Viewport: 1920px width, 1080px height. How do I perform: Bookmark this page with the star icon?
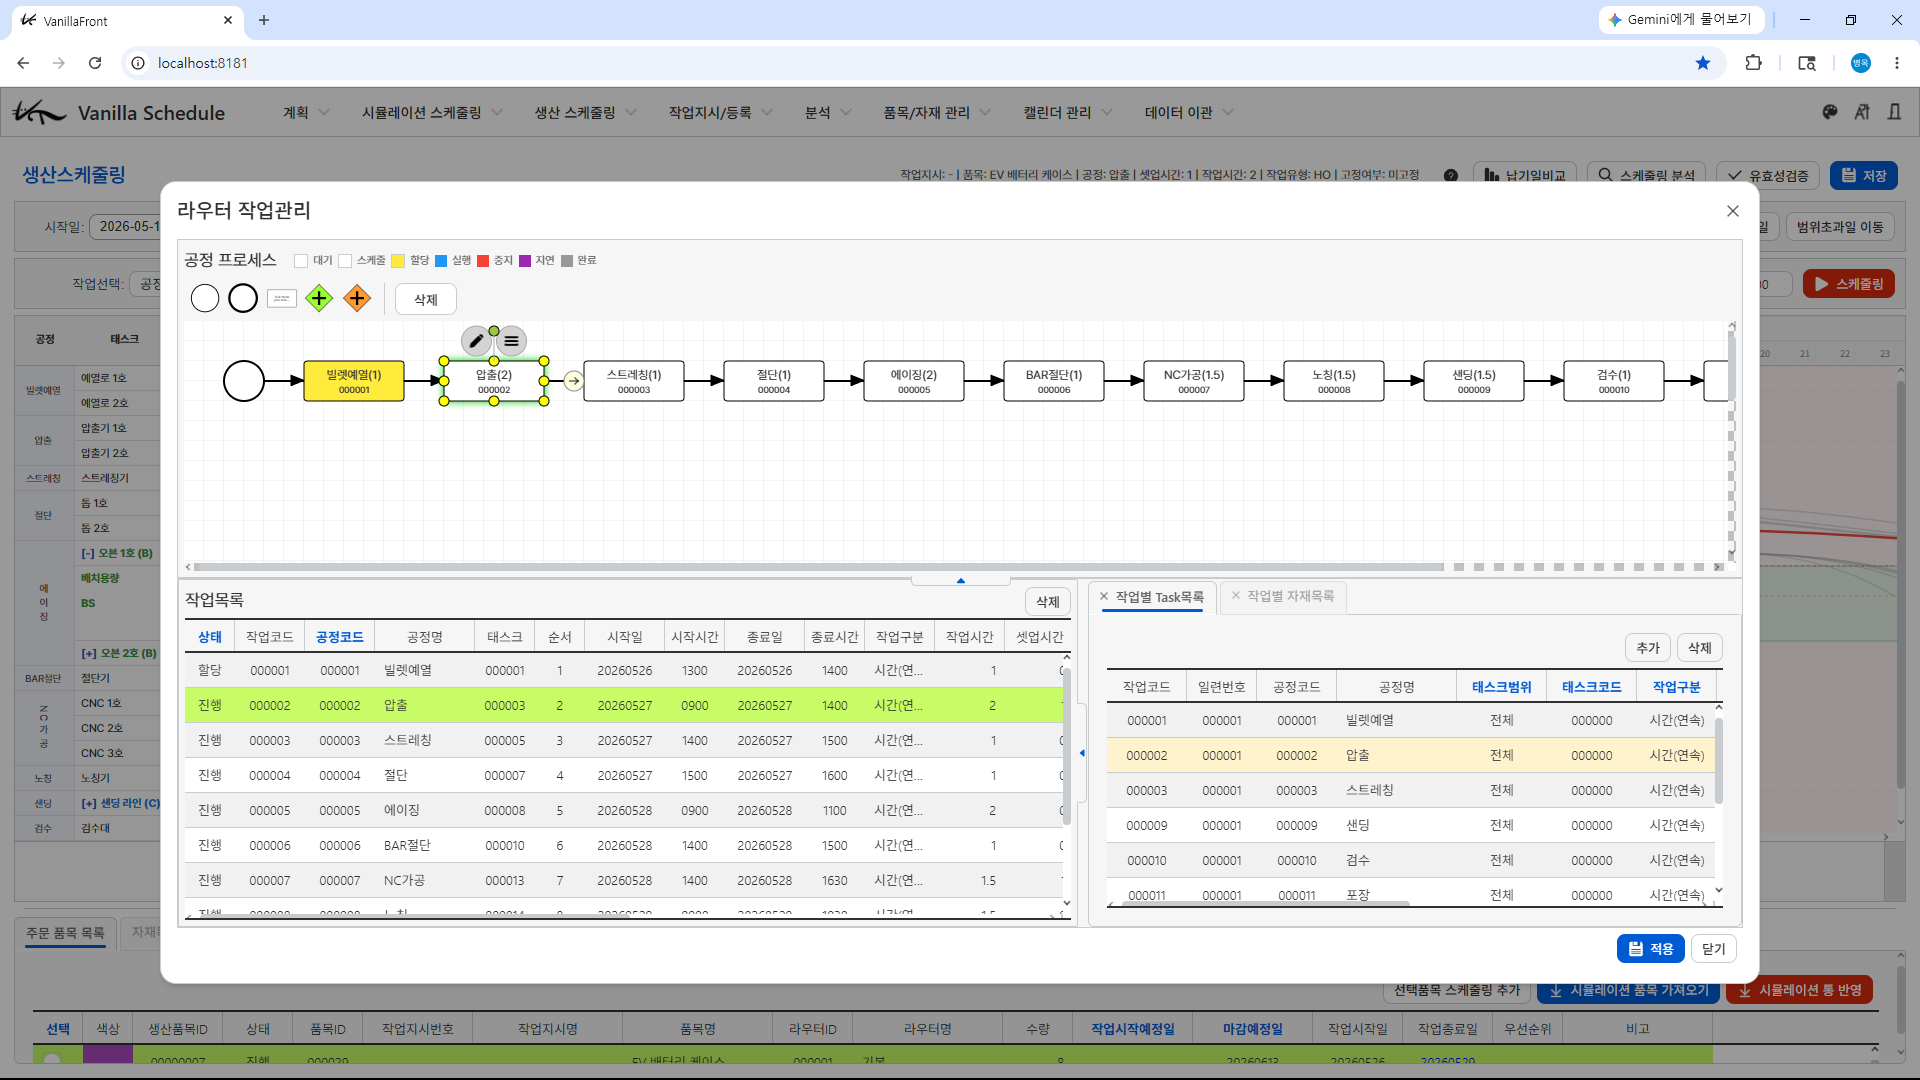pos(1703,63)
